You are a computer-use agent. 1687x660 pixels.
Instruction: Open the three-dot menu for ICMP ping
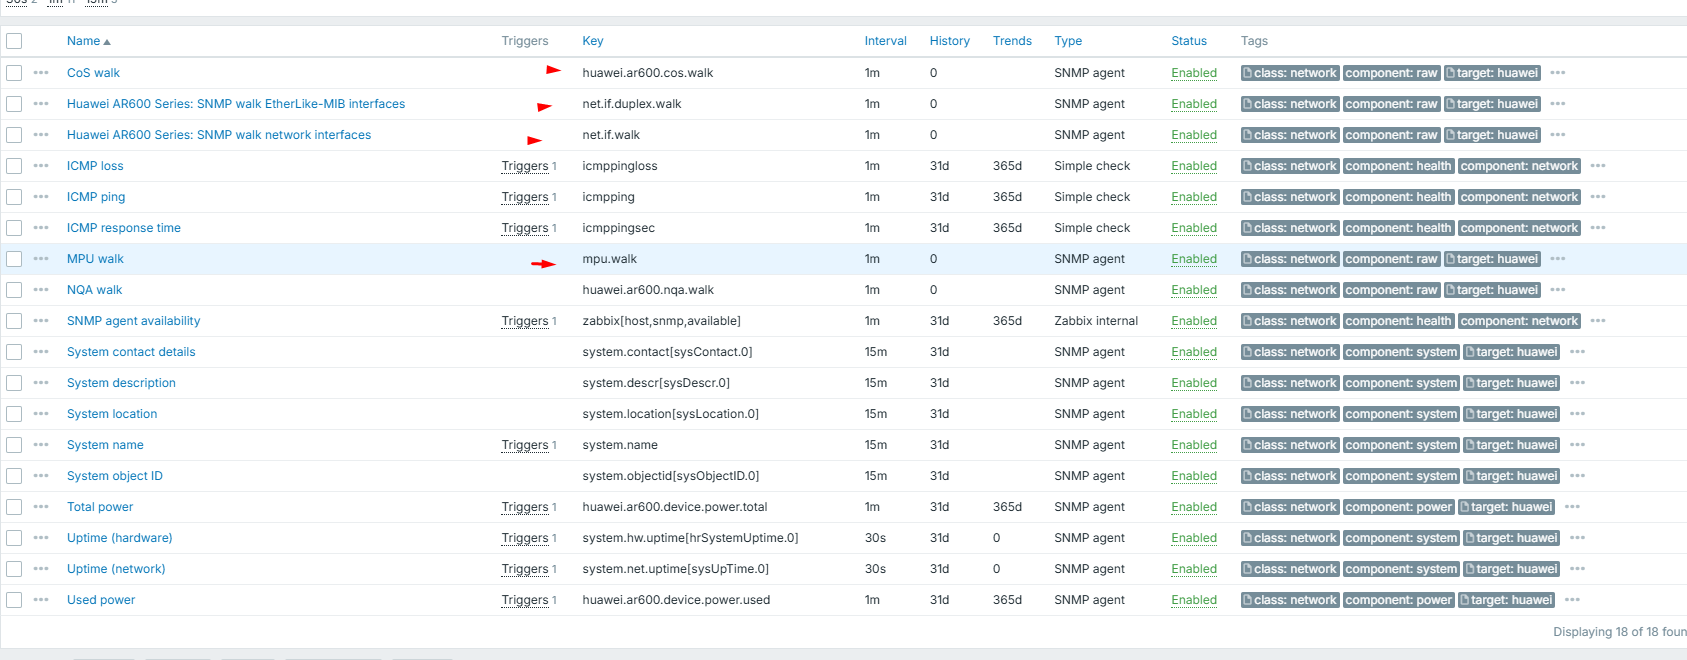pyautogui.click(x=41, y=197)
